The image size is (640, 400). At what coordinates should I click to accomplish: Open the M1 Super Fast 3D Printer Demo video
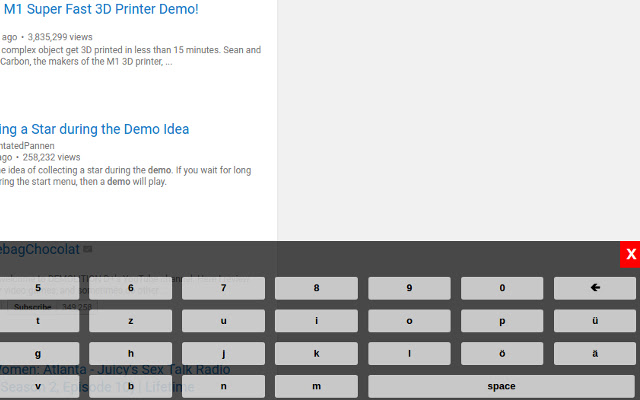point(101,9)
